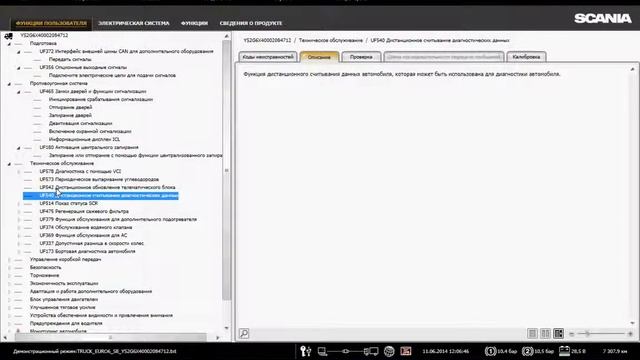640x360 pixels.
Task: Click the battery voltage icon
Action: [564, 351]
